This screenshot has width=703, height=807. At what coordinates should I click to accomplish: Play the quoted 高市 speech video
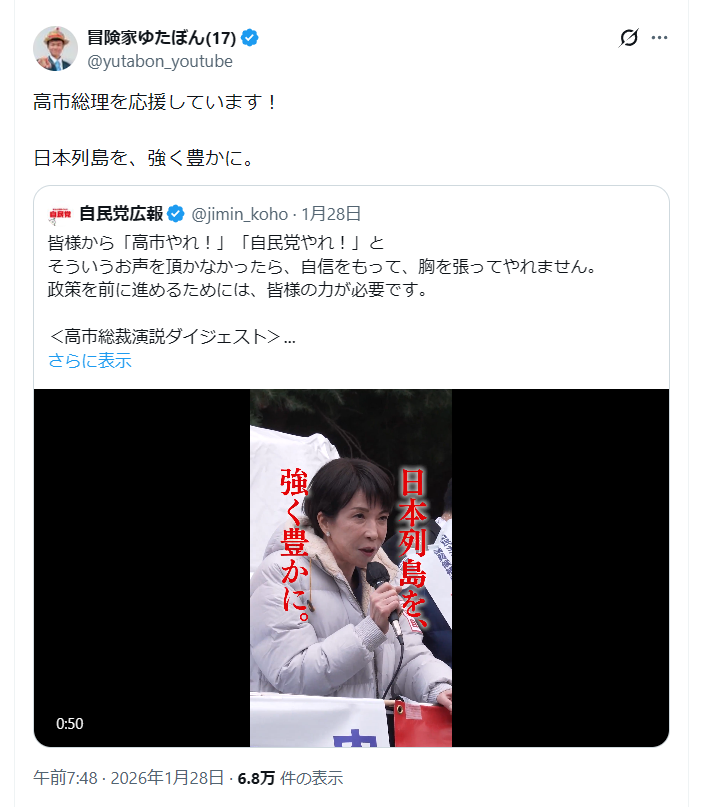click(x=351, y=568)
